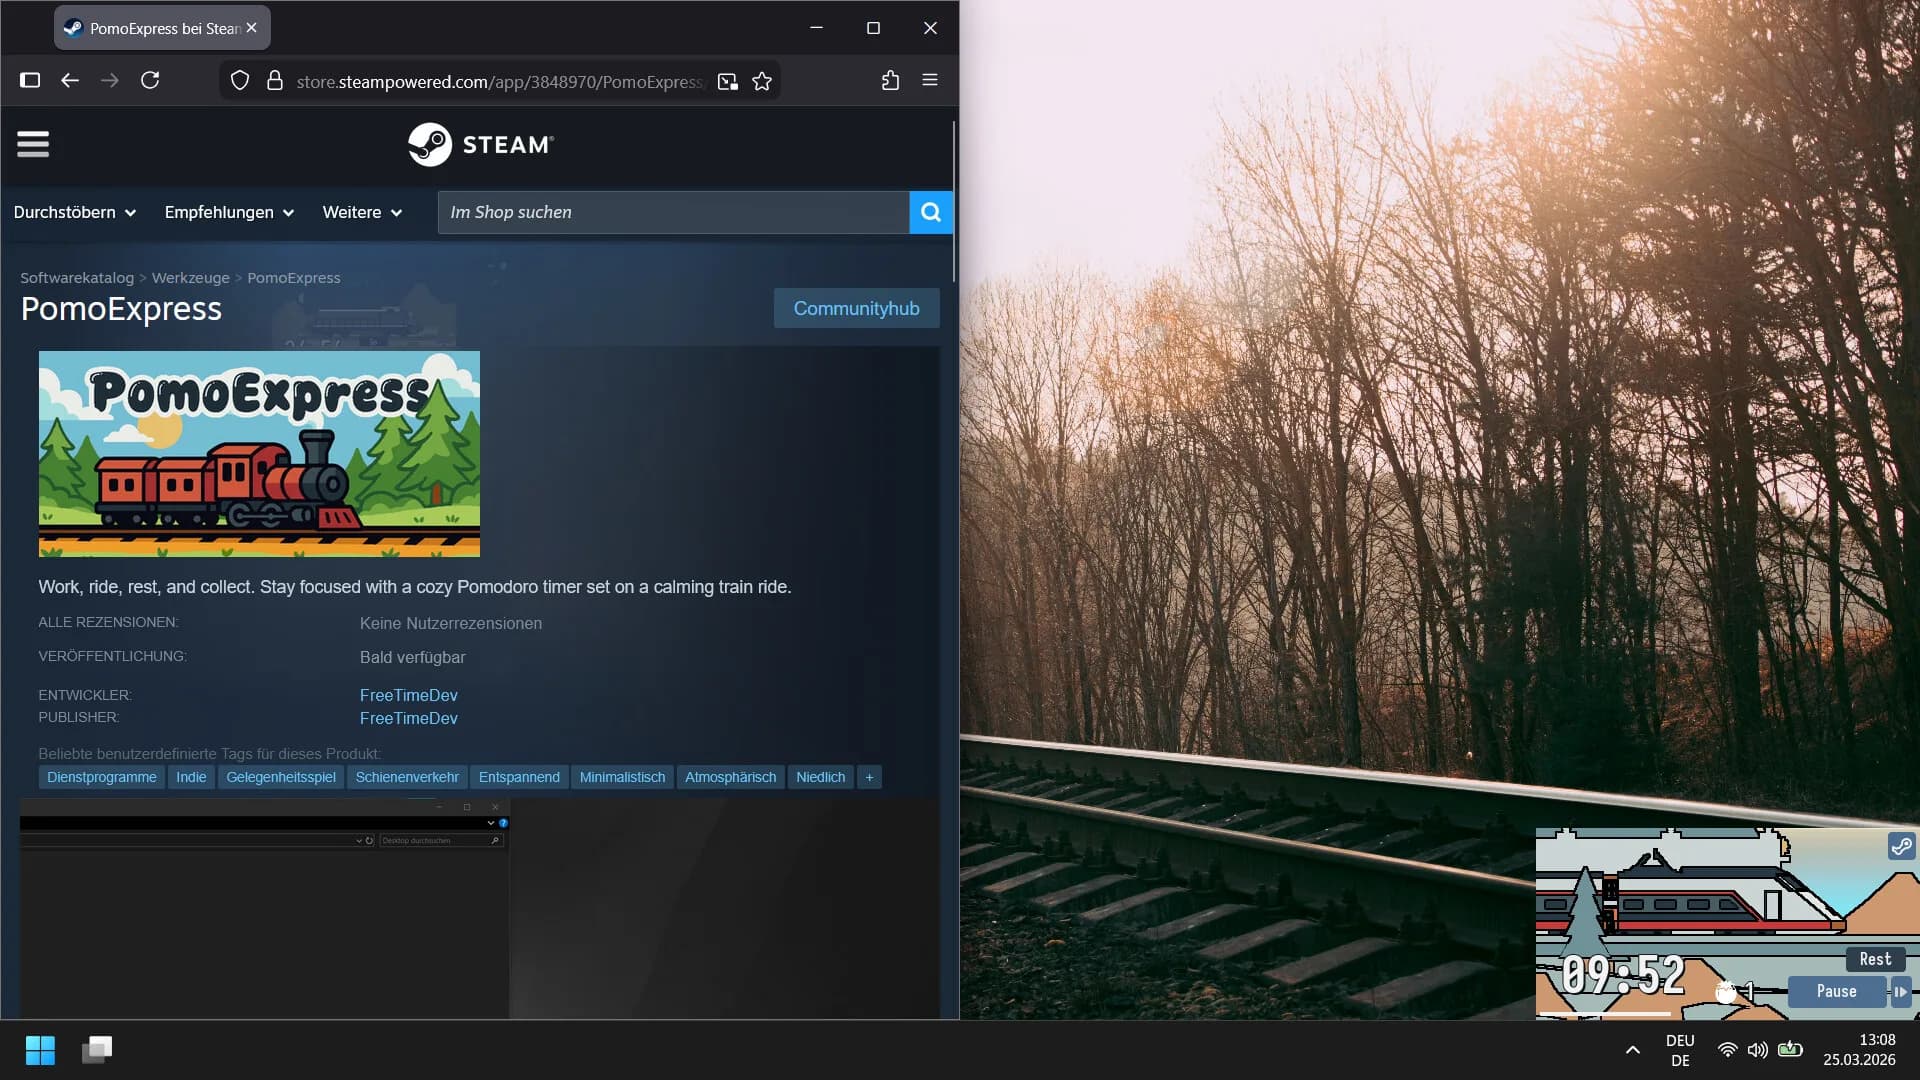Select the Indie tag
Viewport: 1920px width, 1080px height.
coord(191,777)
